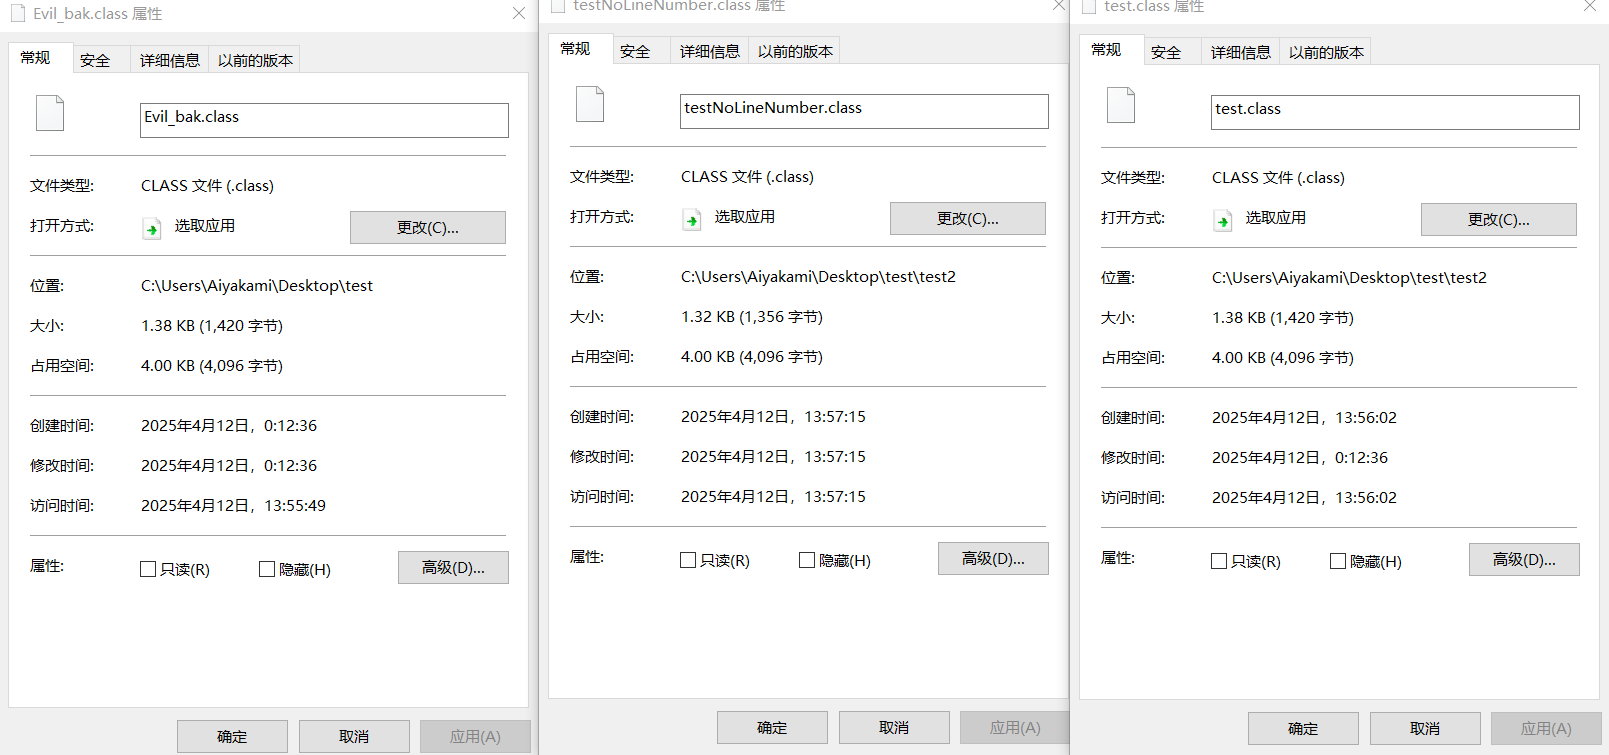The width and height of the screenshot is (1609, 755).
Task: Click 应用(A) in test.class window
Action: pyautogui.click(x=1546, y=728)
